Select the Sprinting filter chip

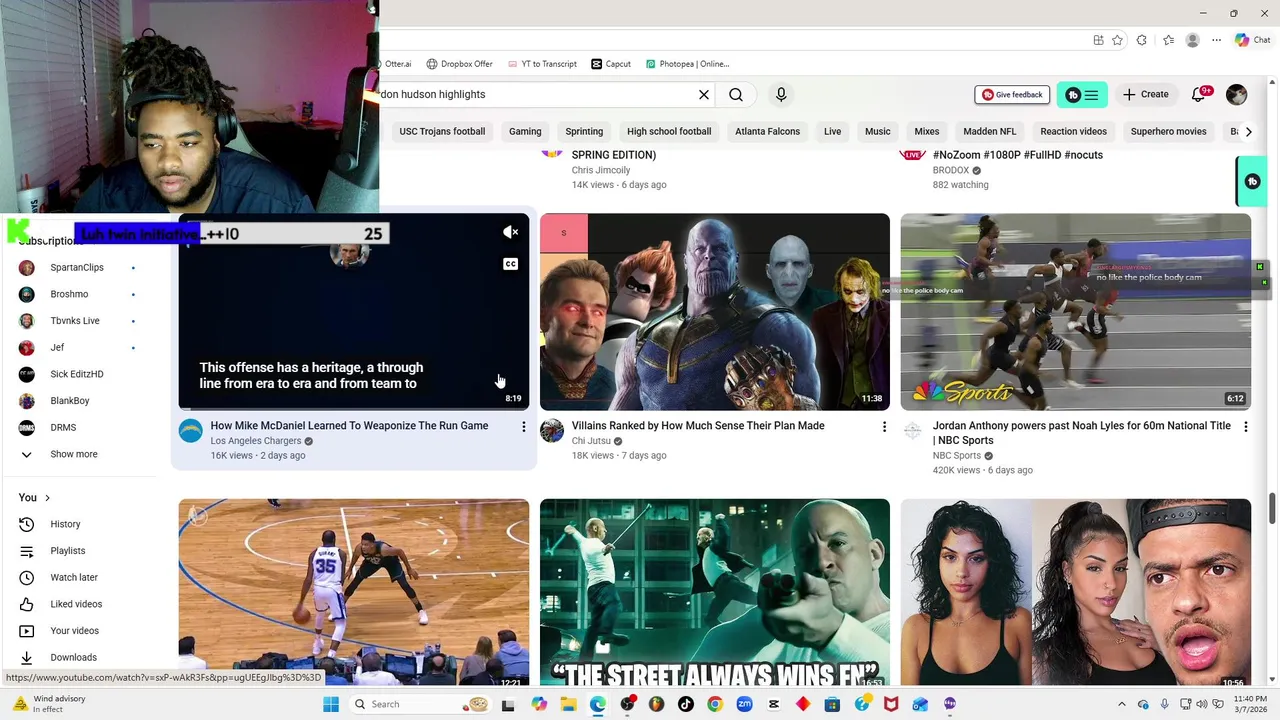pos(584,131)
